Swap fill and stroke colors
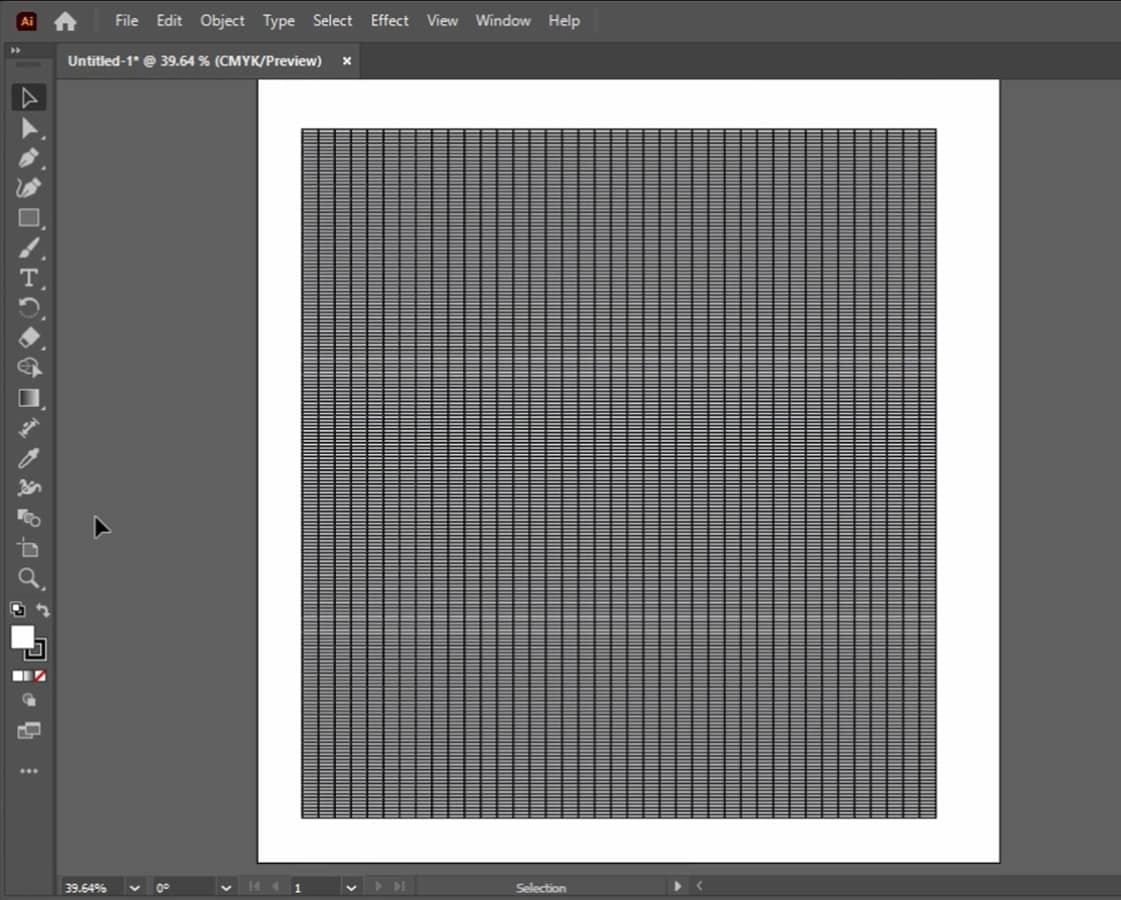Viewport: 1121px width, 900px height. 43,610
